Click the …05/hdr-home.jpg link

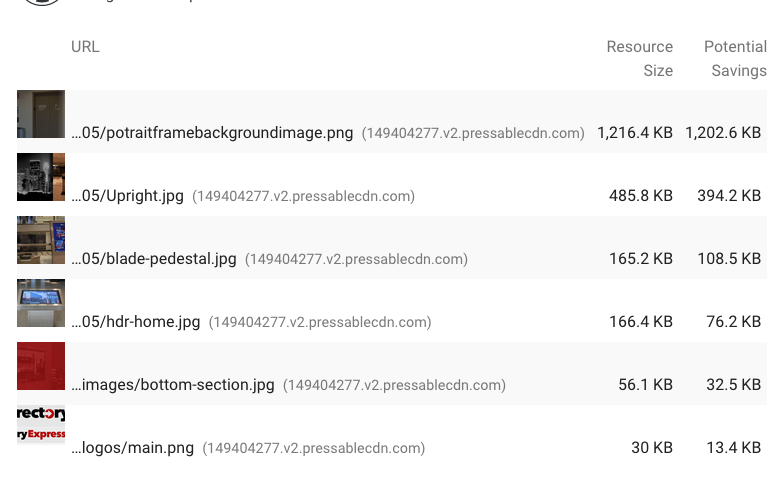click(136, 322)
